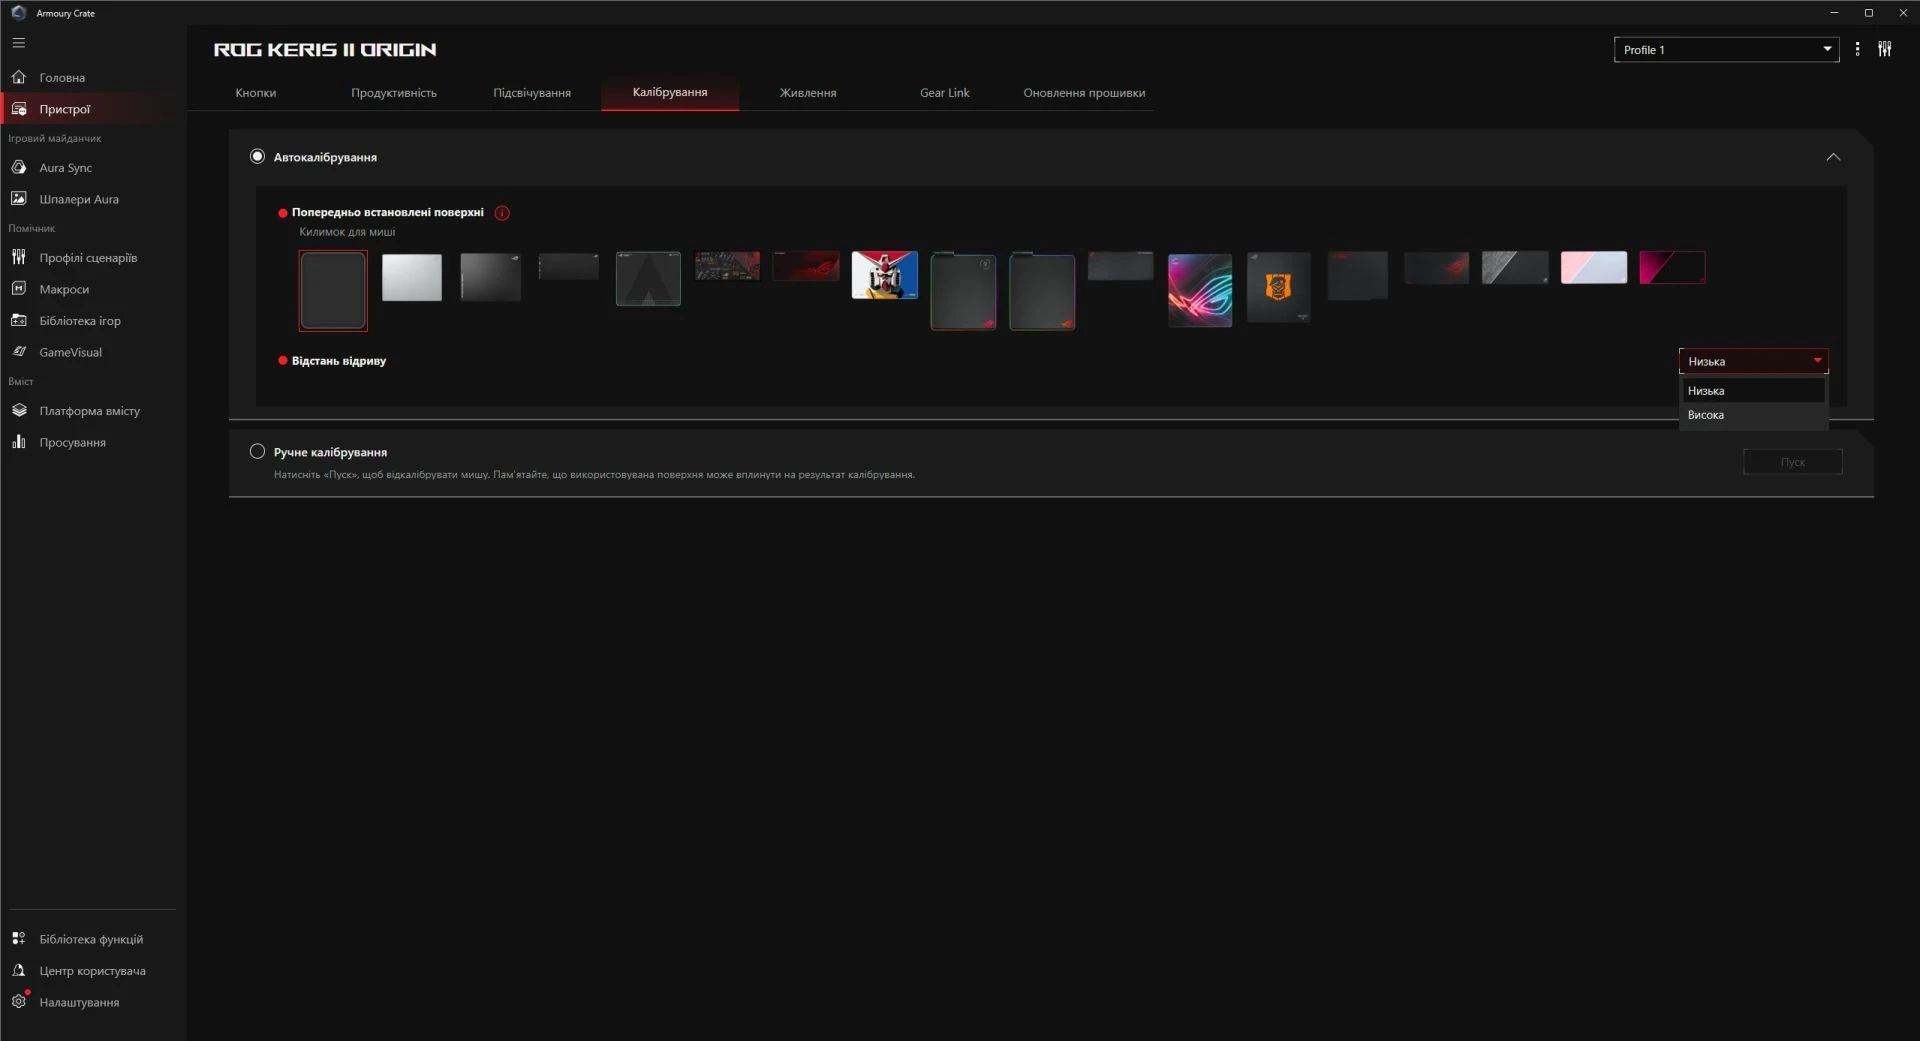Select the orange emblem mouse pad thumbnail
1920x1041 pixels.
pyautogui.click(x=1279, y=287)
